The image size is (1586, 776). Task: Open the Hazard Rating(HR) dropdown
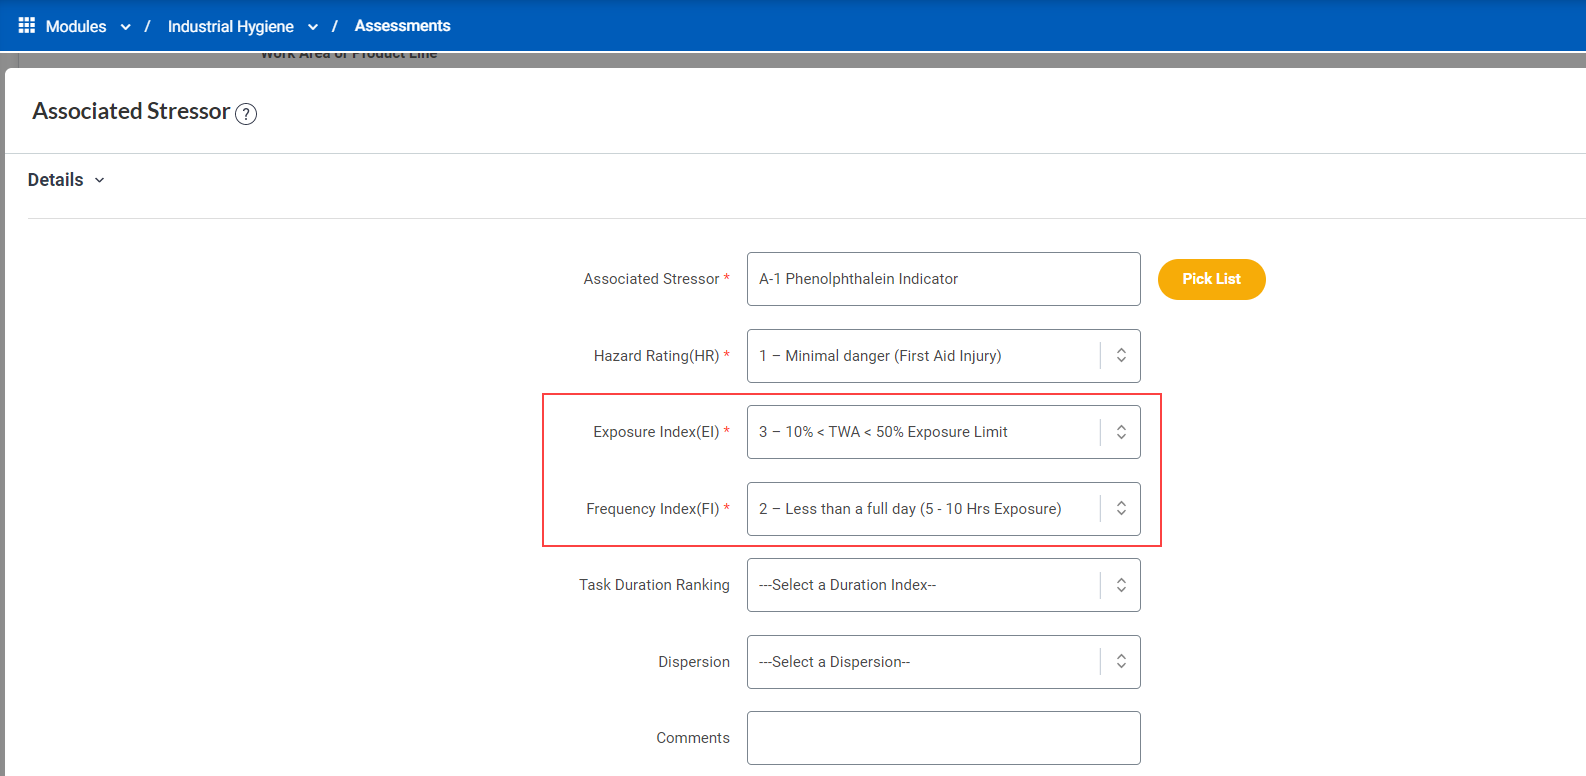pos(943,356)
